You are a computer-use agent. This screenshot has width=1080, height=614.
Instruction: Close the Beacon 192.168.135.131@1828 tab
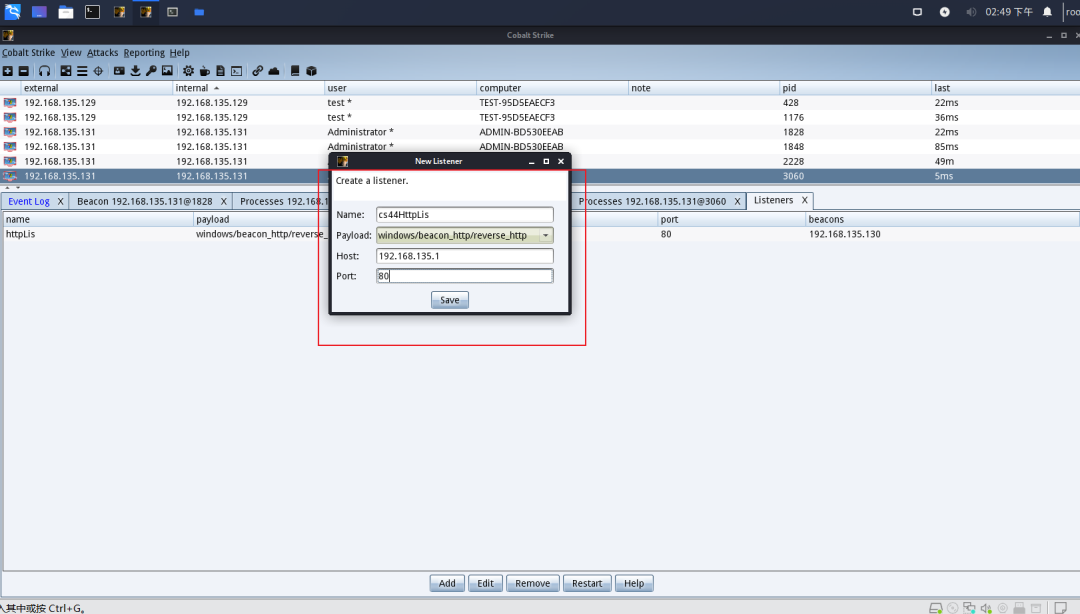click(223, 201)
